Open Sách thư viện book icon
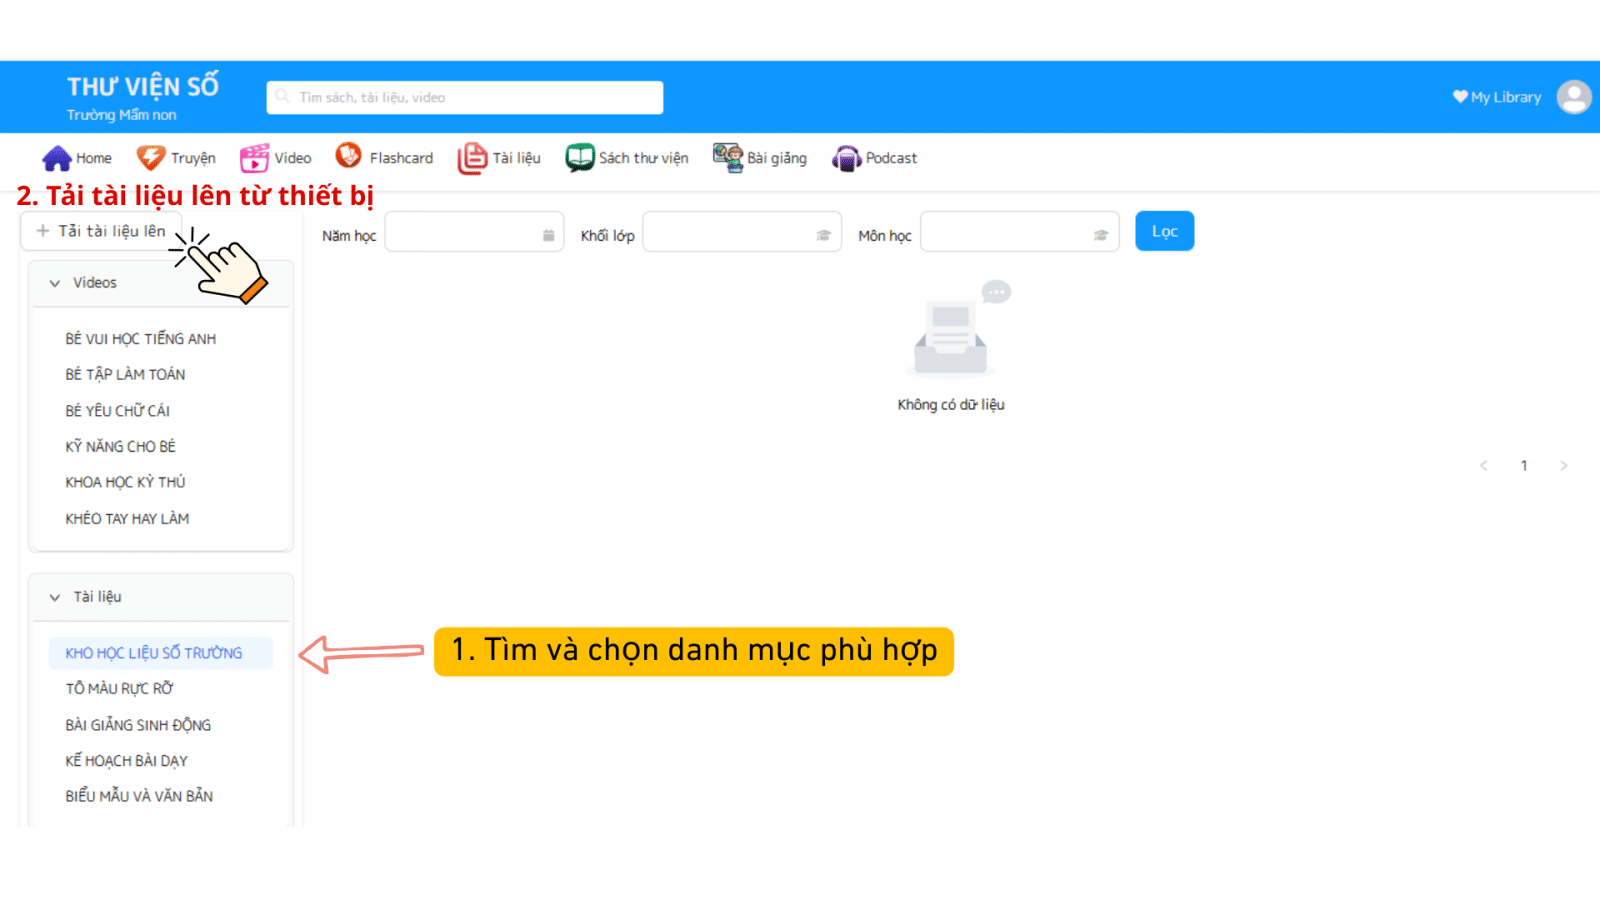This screenshot has width=1600, height=900. (x=579, y=158)
